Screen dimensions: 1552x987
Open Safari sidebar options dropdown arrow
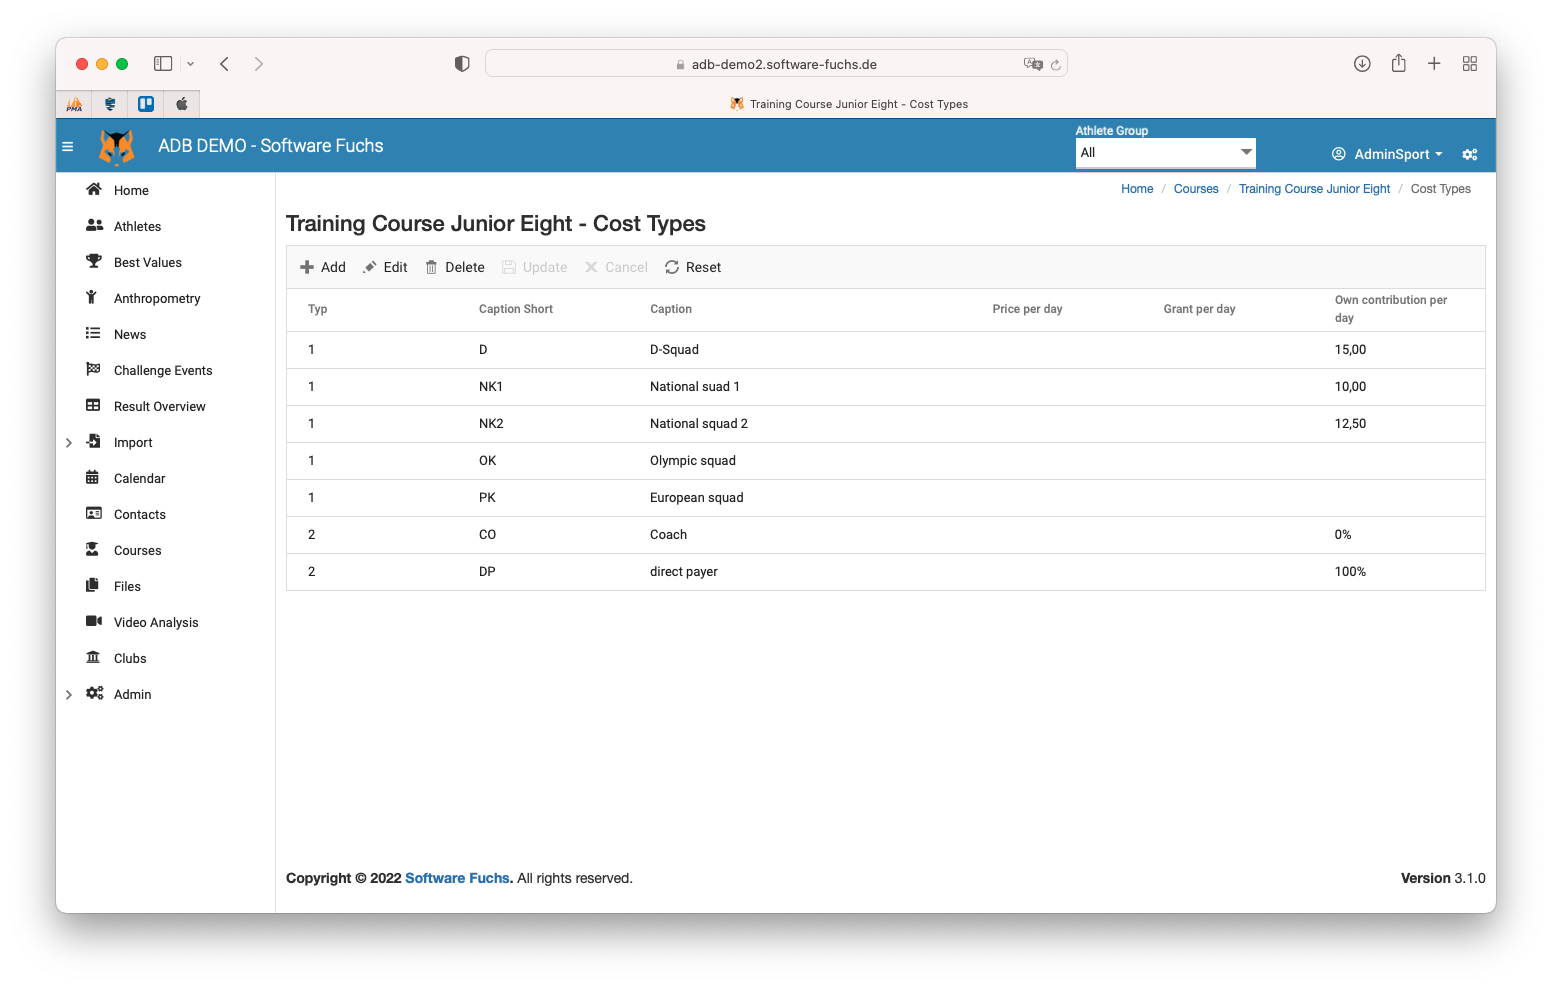pos(191,64)
